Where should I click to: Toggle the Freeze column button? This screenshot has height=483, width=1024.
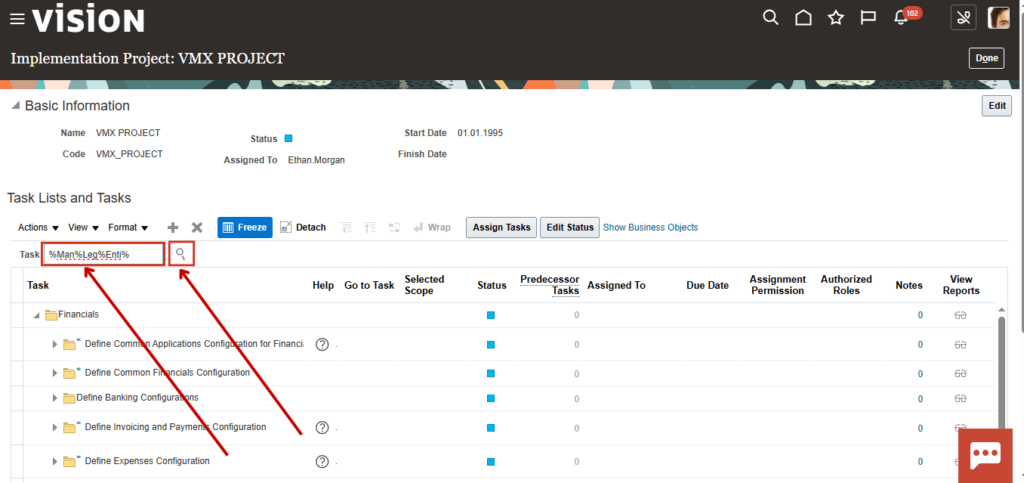click(x=245, y=227)
